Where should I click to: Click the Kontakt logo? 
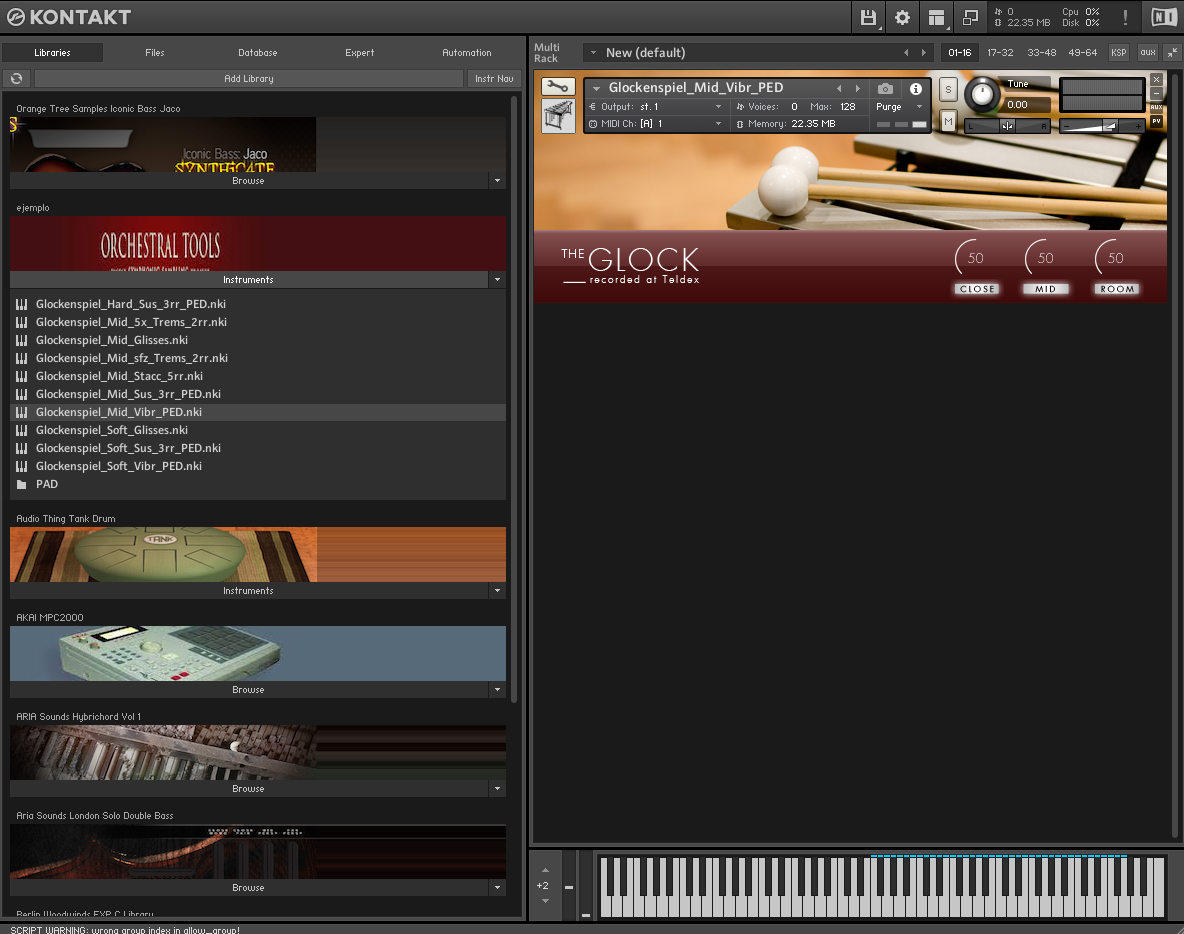pyautogui.click(x=69, y=17)
